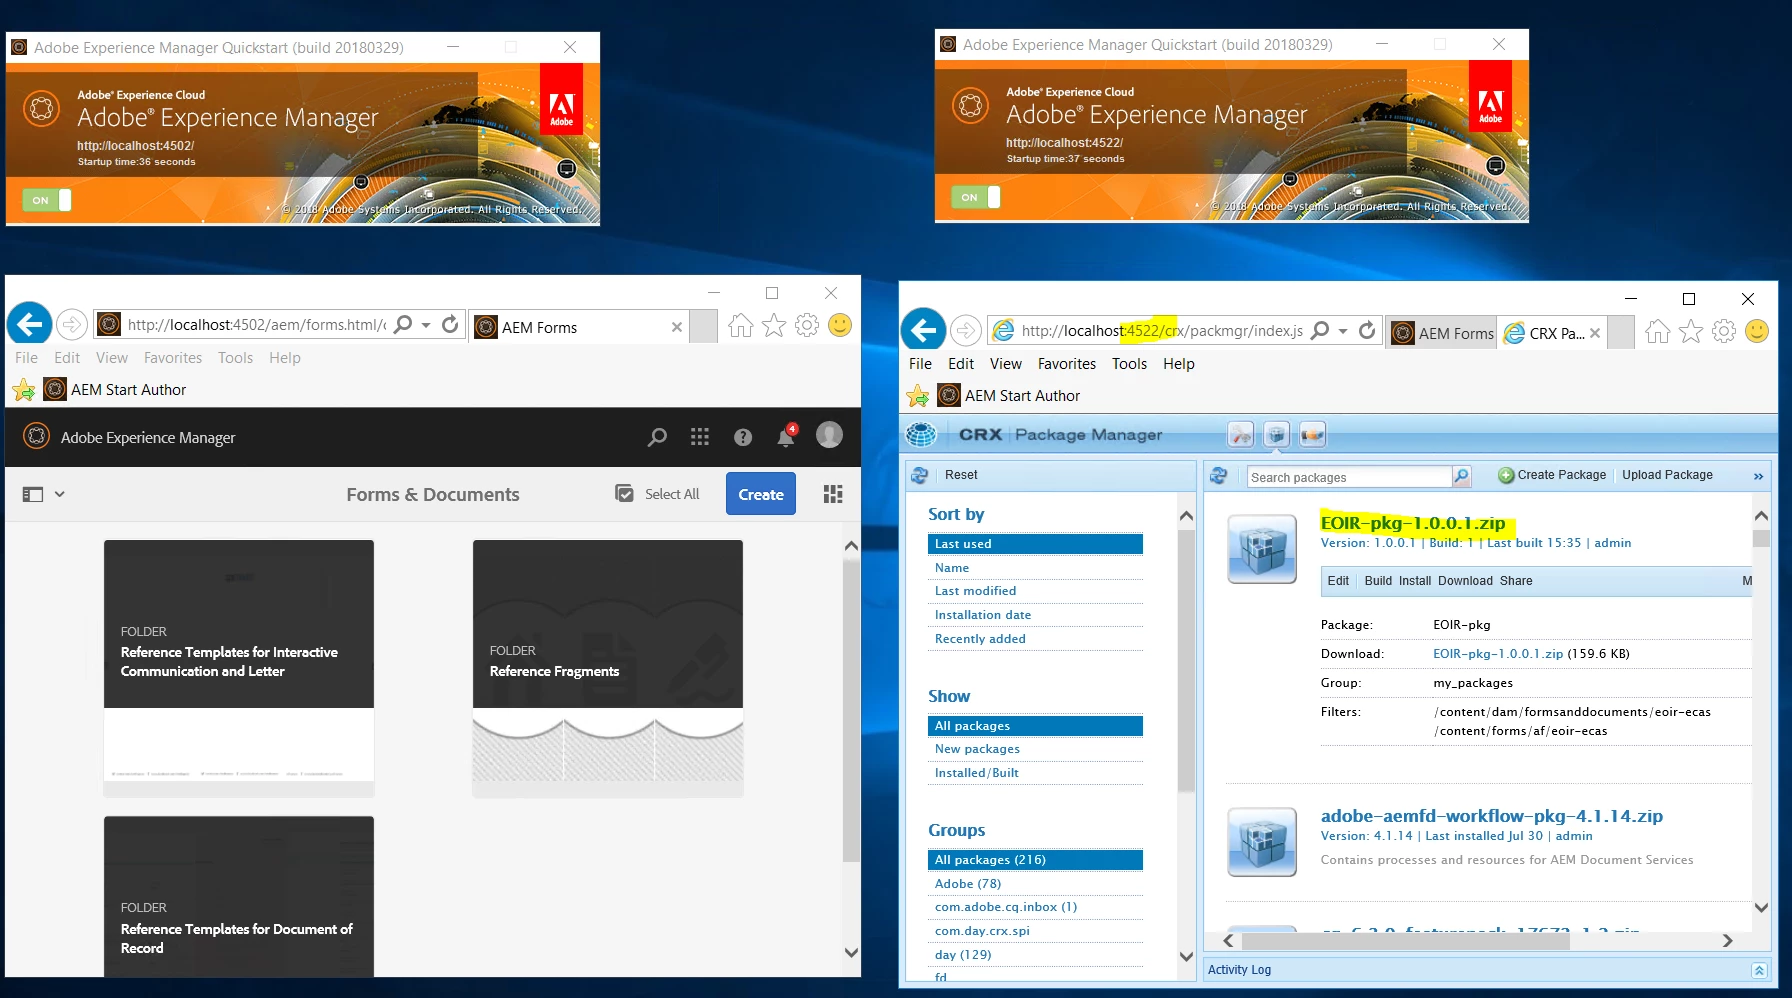Go back in the right browser window
The width and height of the screenshot is (1792, 998).
tap(923, 330)
